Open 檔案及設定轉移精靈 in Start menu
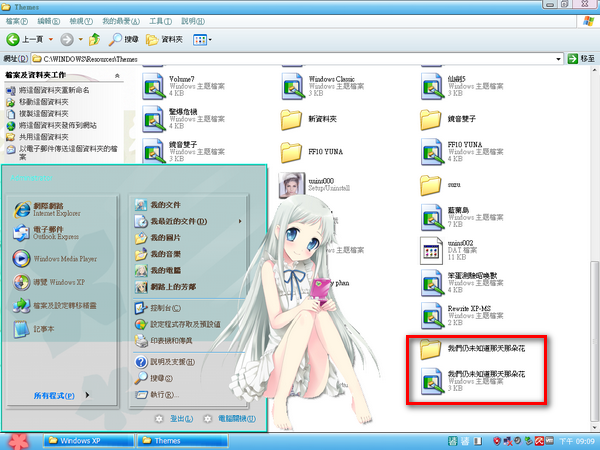The image size is (600, 450). (x=54, y=305)
